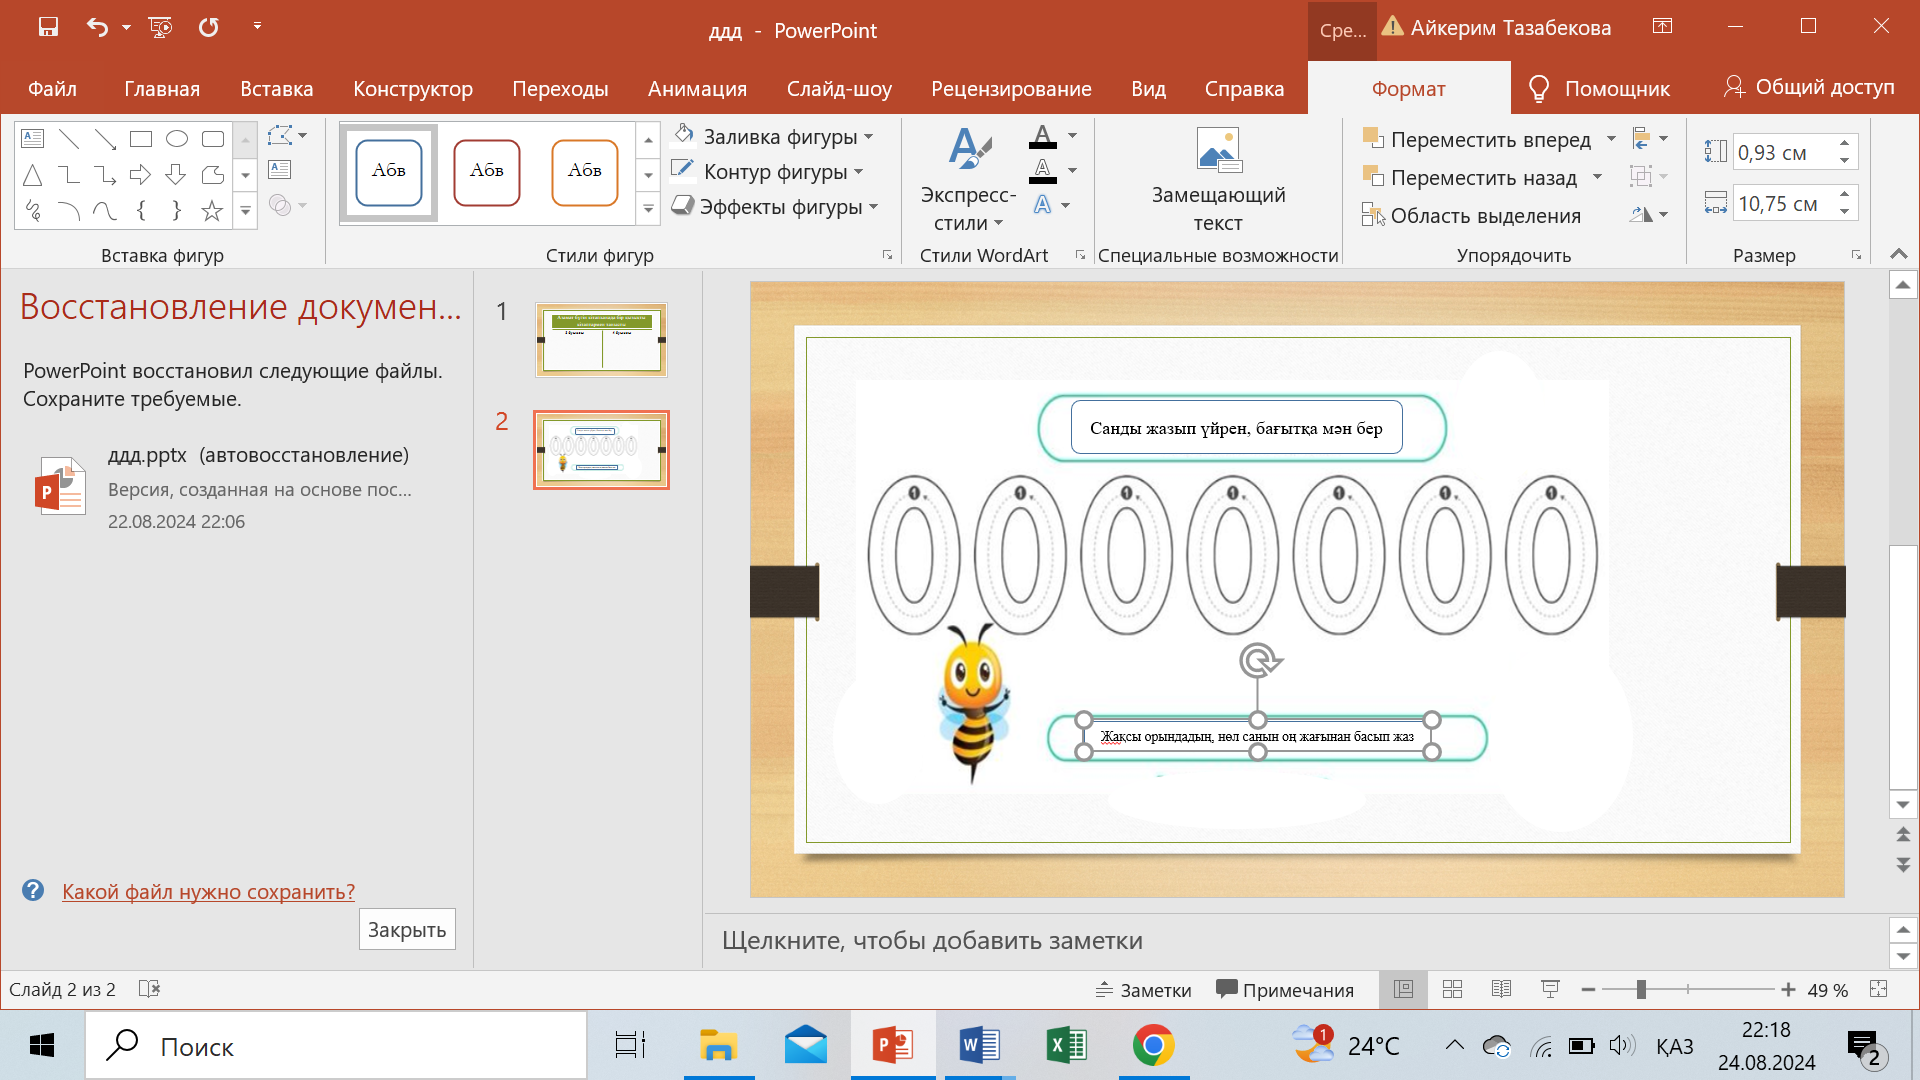1920x1080 pixels.
Task: Click the zoom slider handle
Action: click(x=1641, y=989)
